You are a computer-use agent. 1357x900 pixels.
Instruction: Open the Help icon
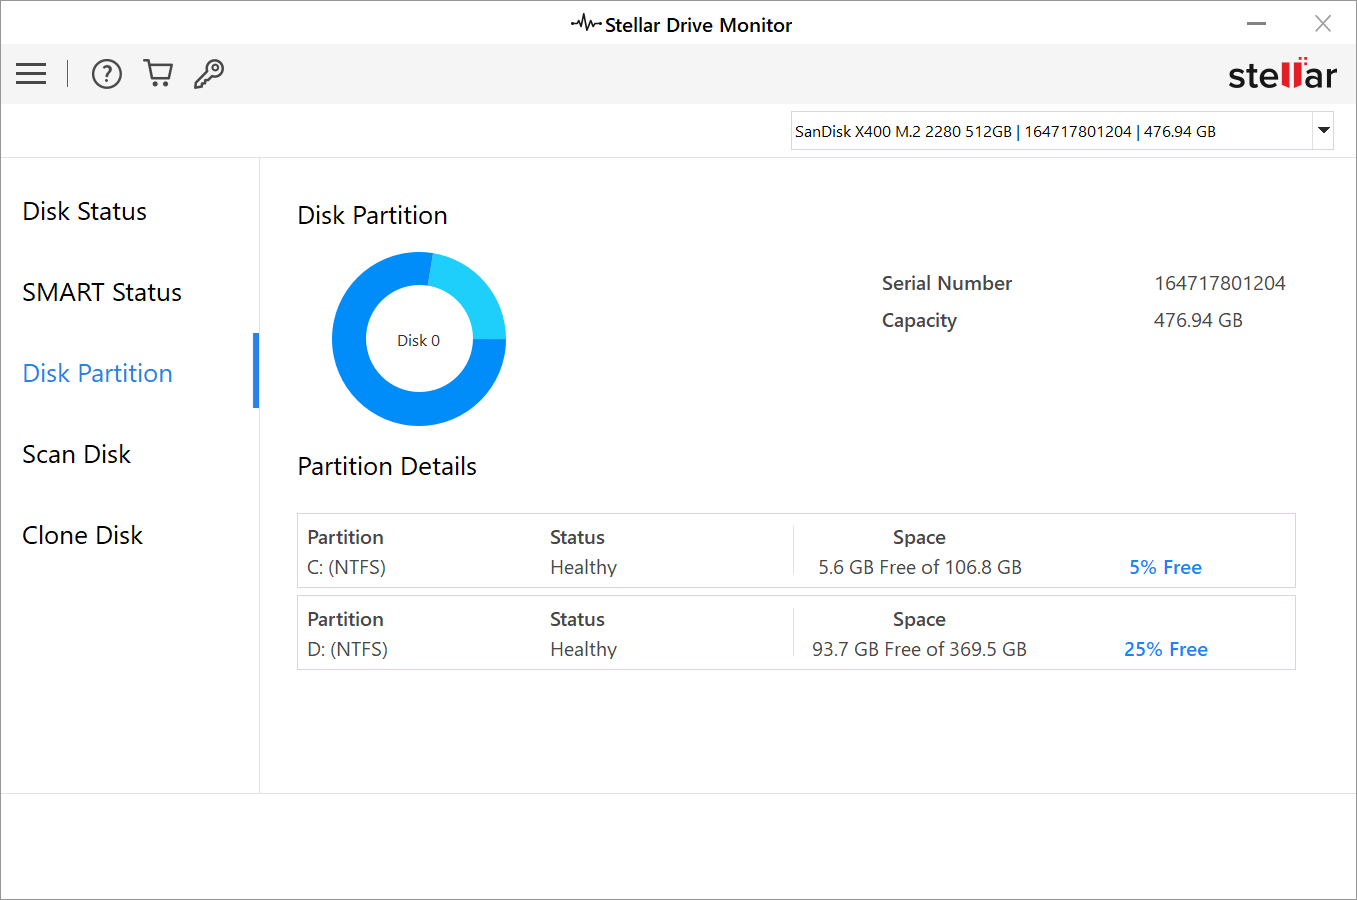coord(106,73)
